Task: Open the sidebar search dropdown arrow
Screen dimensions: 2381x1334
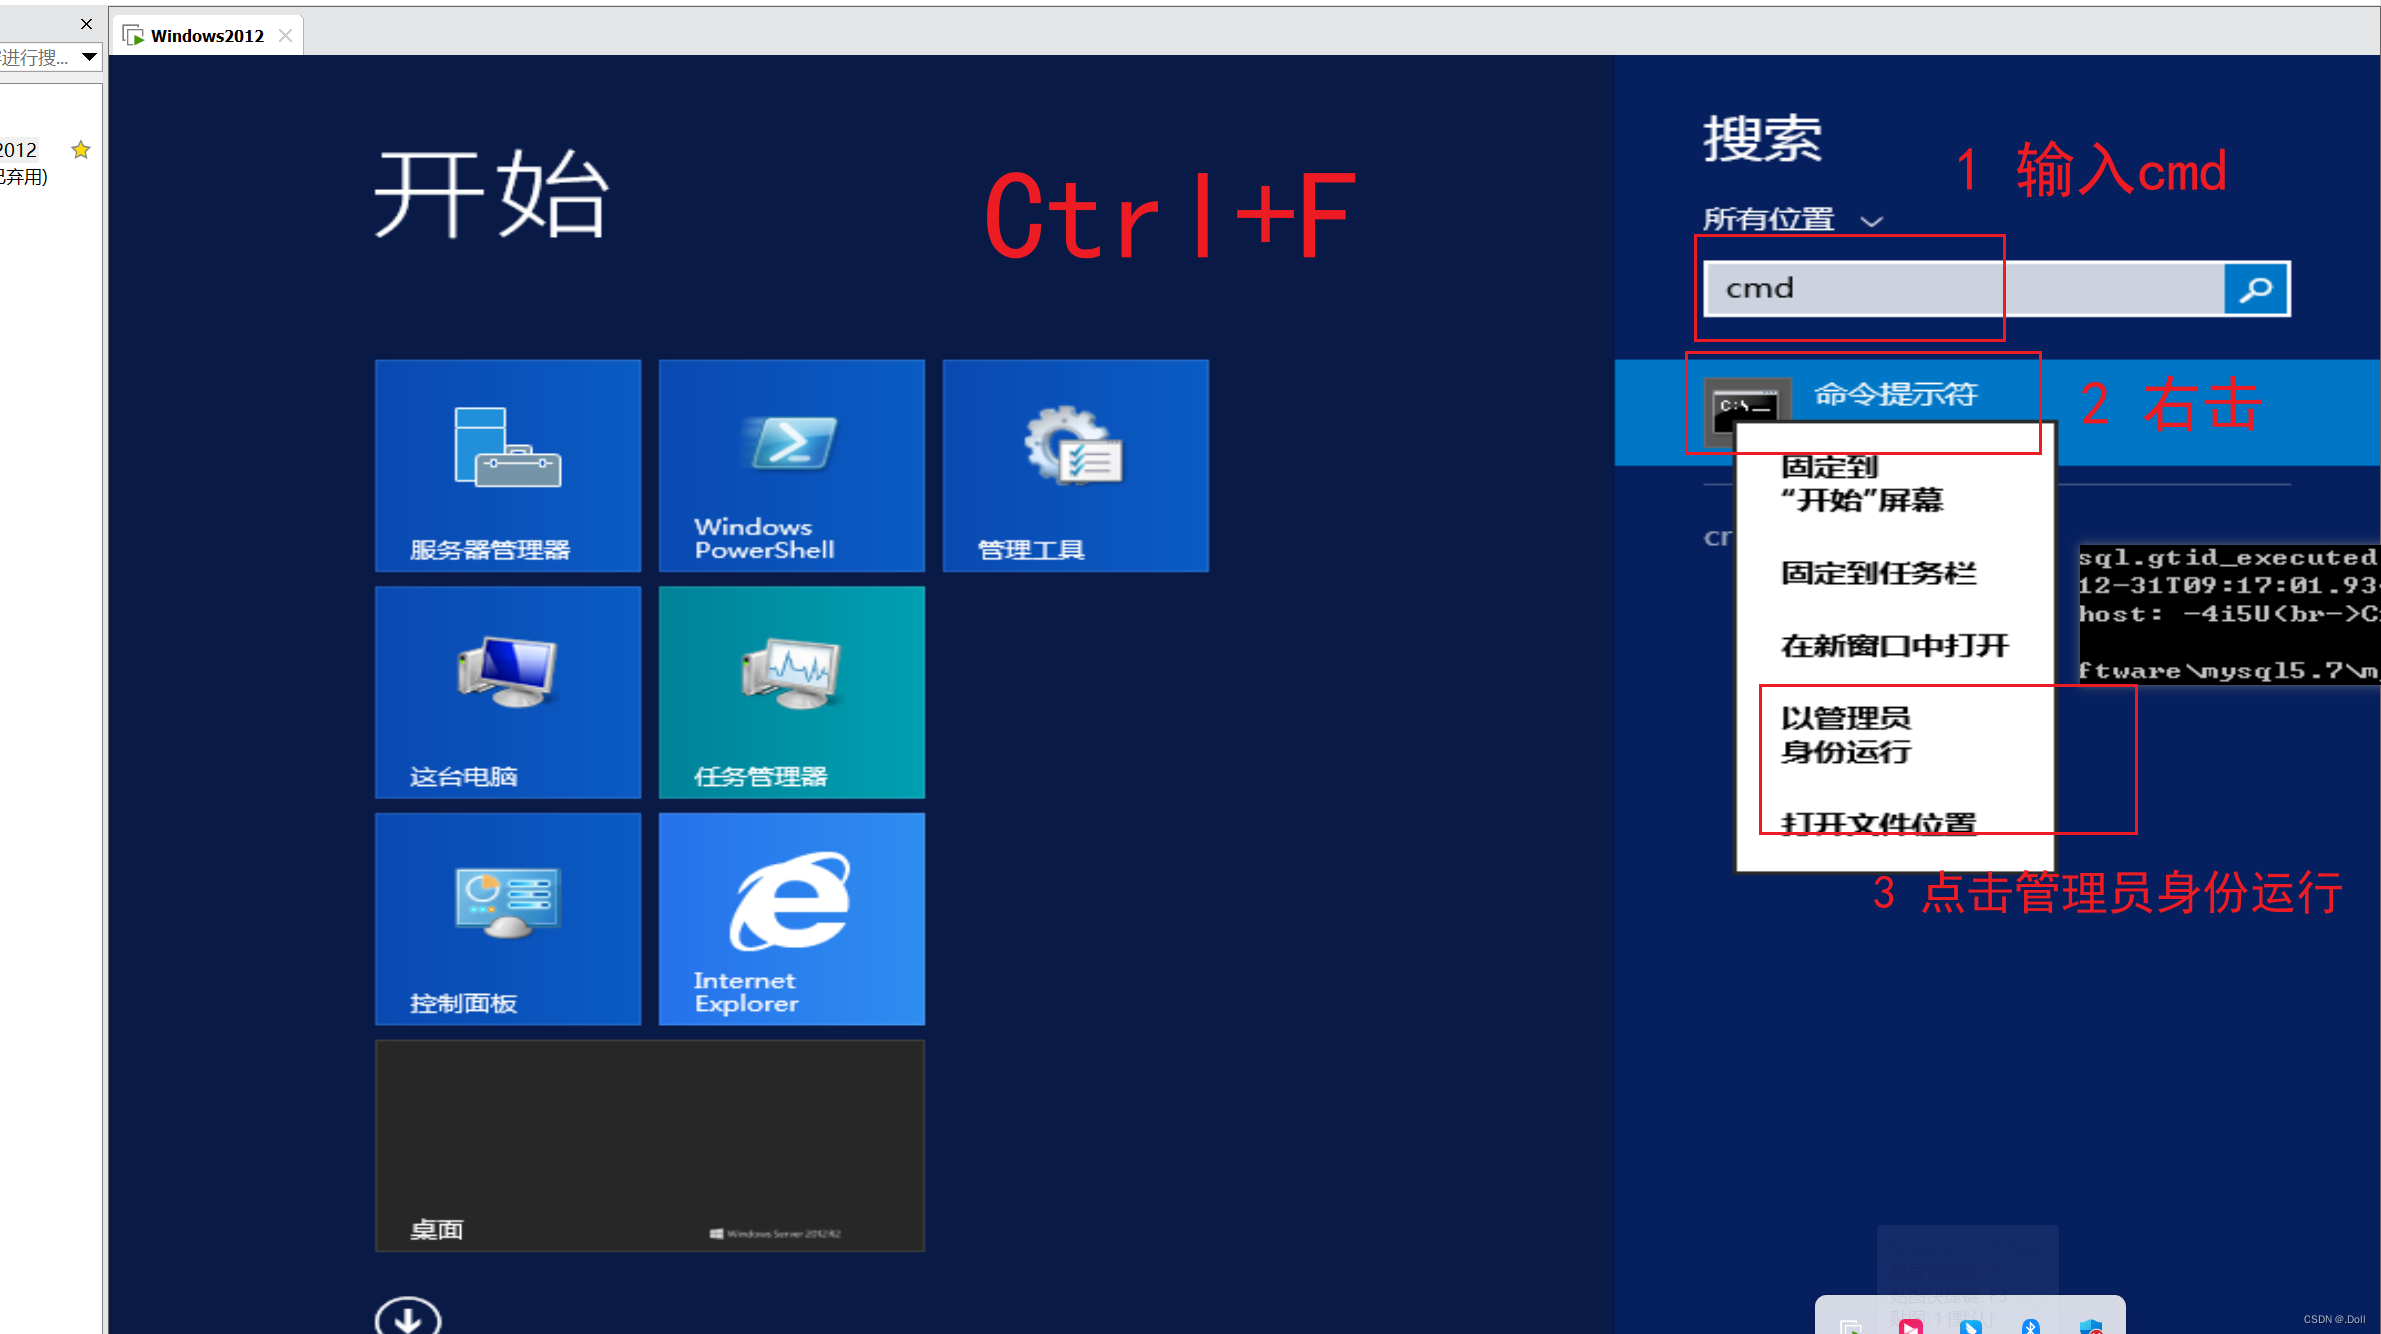Action: point(89,57)
